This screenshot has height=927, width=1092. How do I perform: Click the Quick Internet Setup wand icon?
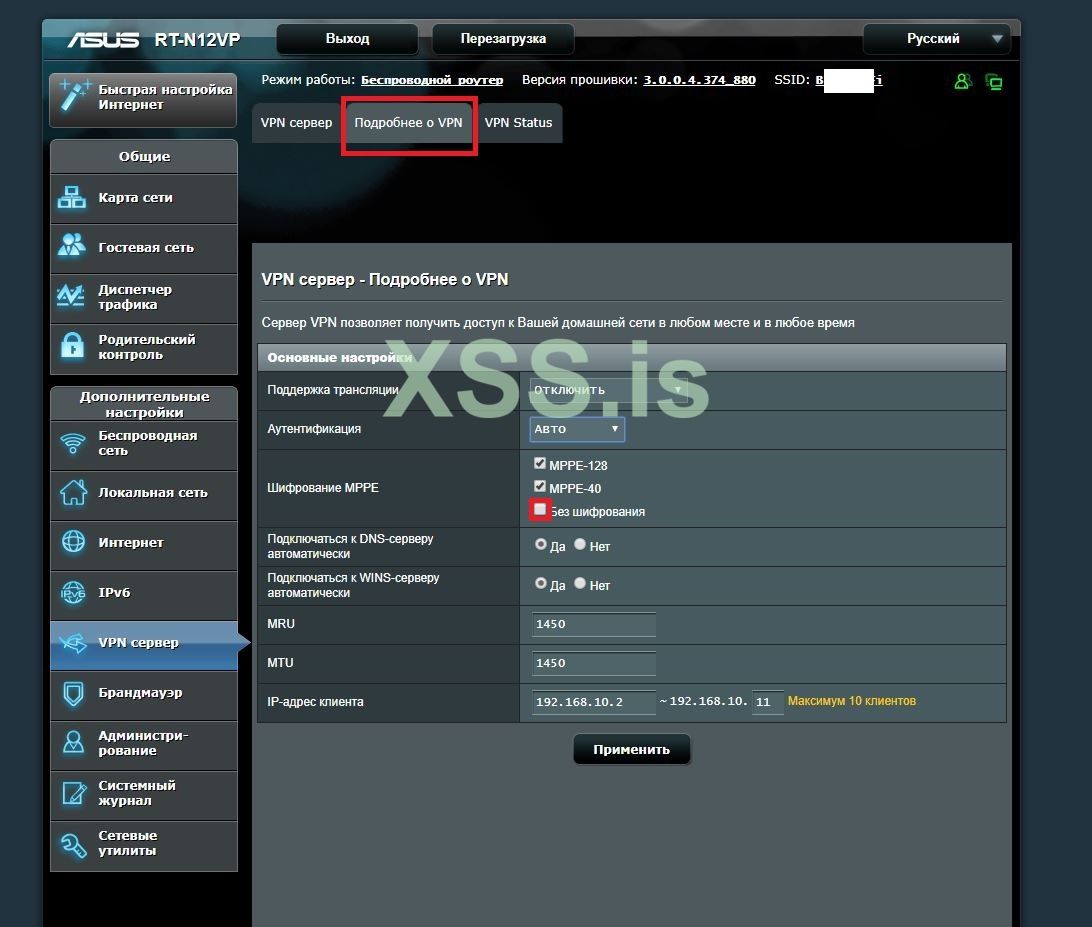pos(74,95)
